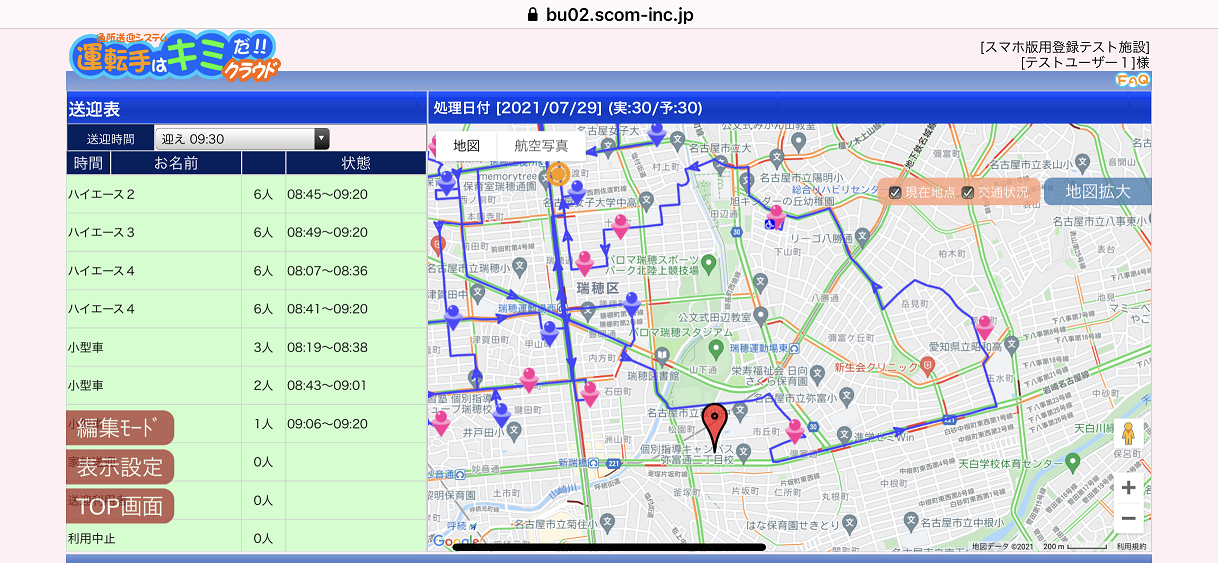Click パロマ瑞穂スポーツパーク green marker

point(709,265)
